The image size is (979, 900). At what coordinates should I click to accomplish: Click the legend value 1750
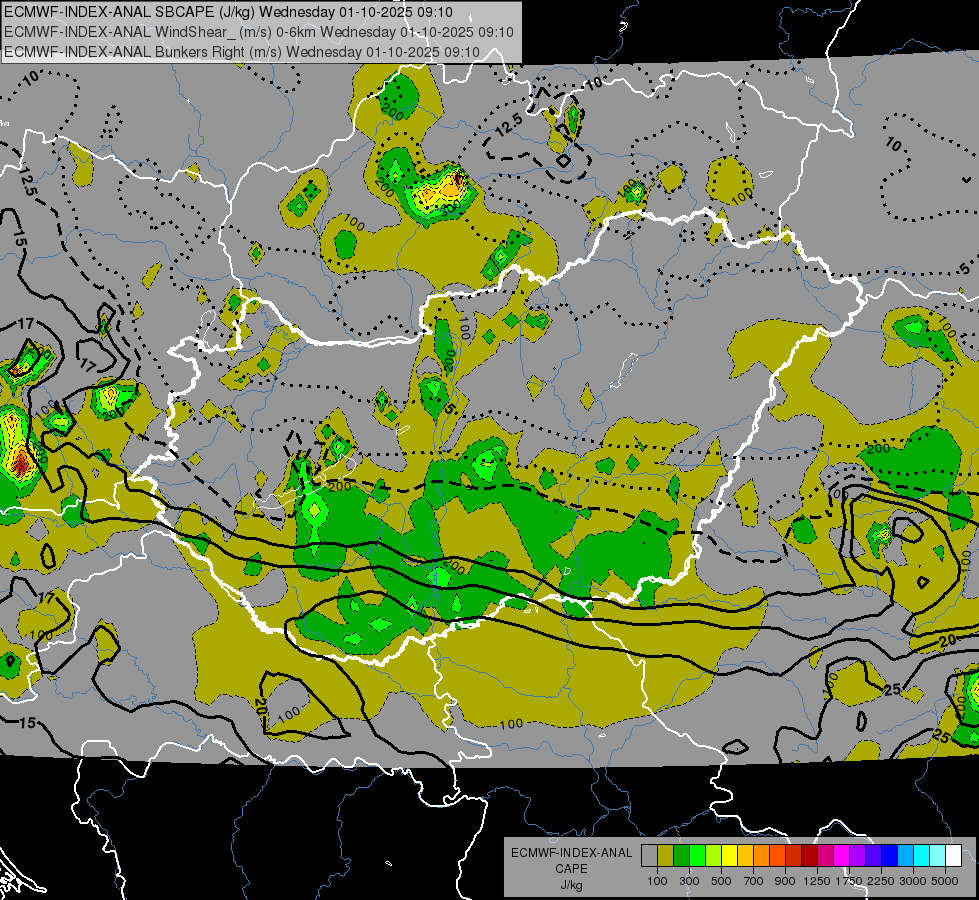(849, 881)
